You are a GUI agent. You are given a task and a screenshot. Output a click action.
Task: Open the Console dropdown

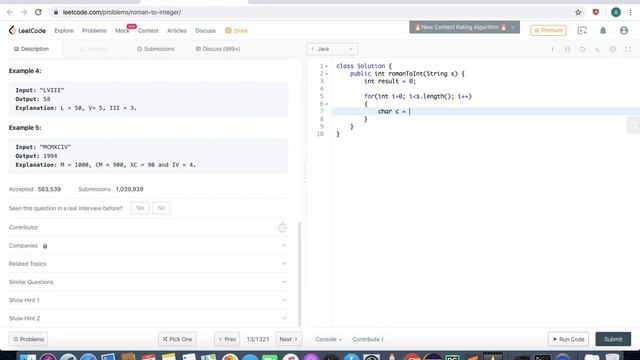point(328,339)
